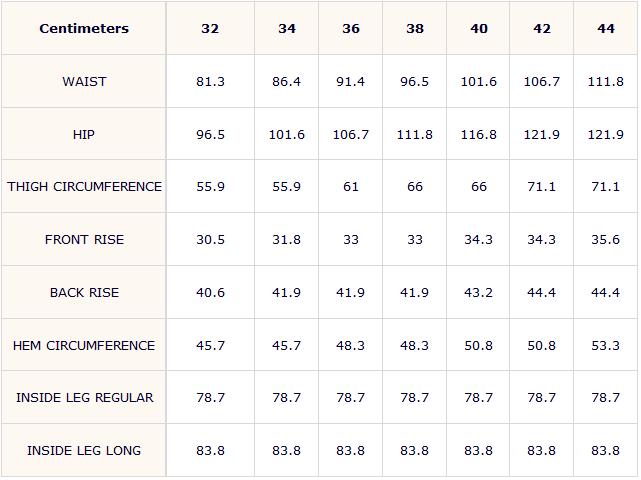Select the HEM CIRCUMFERENCE row label

[x=84, y=345]
